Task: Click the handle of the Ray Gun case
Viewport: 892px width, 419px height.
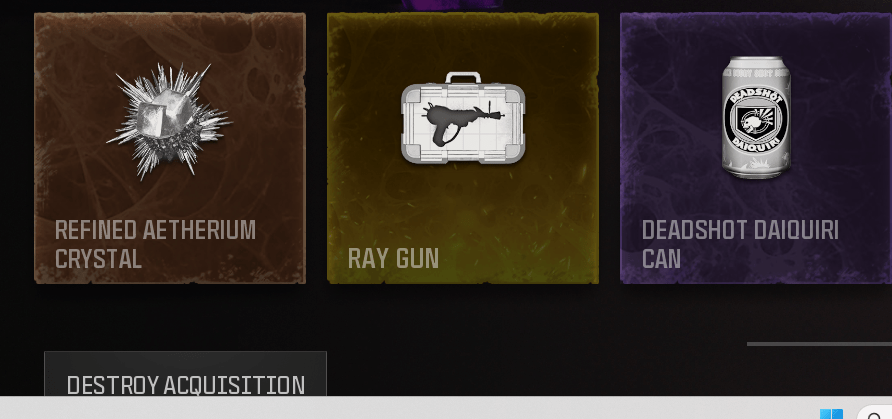Action: [x=463, y=78]
